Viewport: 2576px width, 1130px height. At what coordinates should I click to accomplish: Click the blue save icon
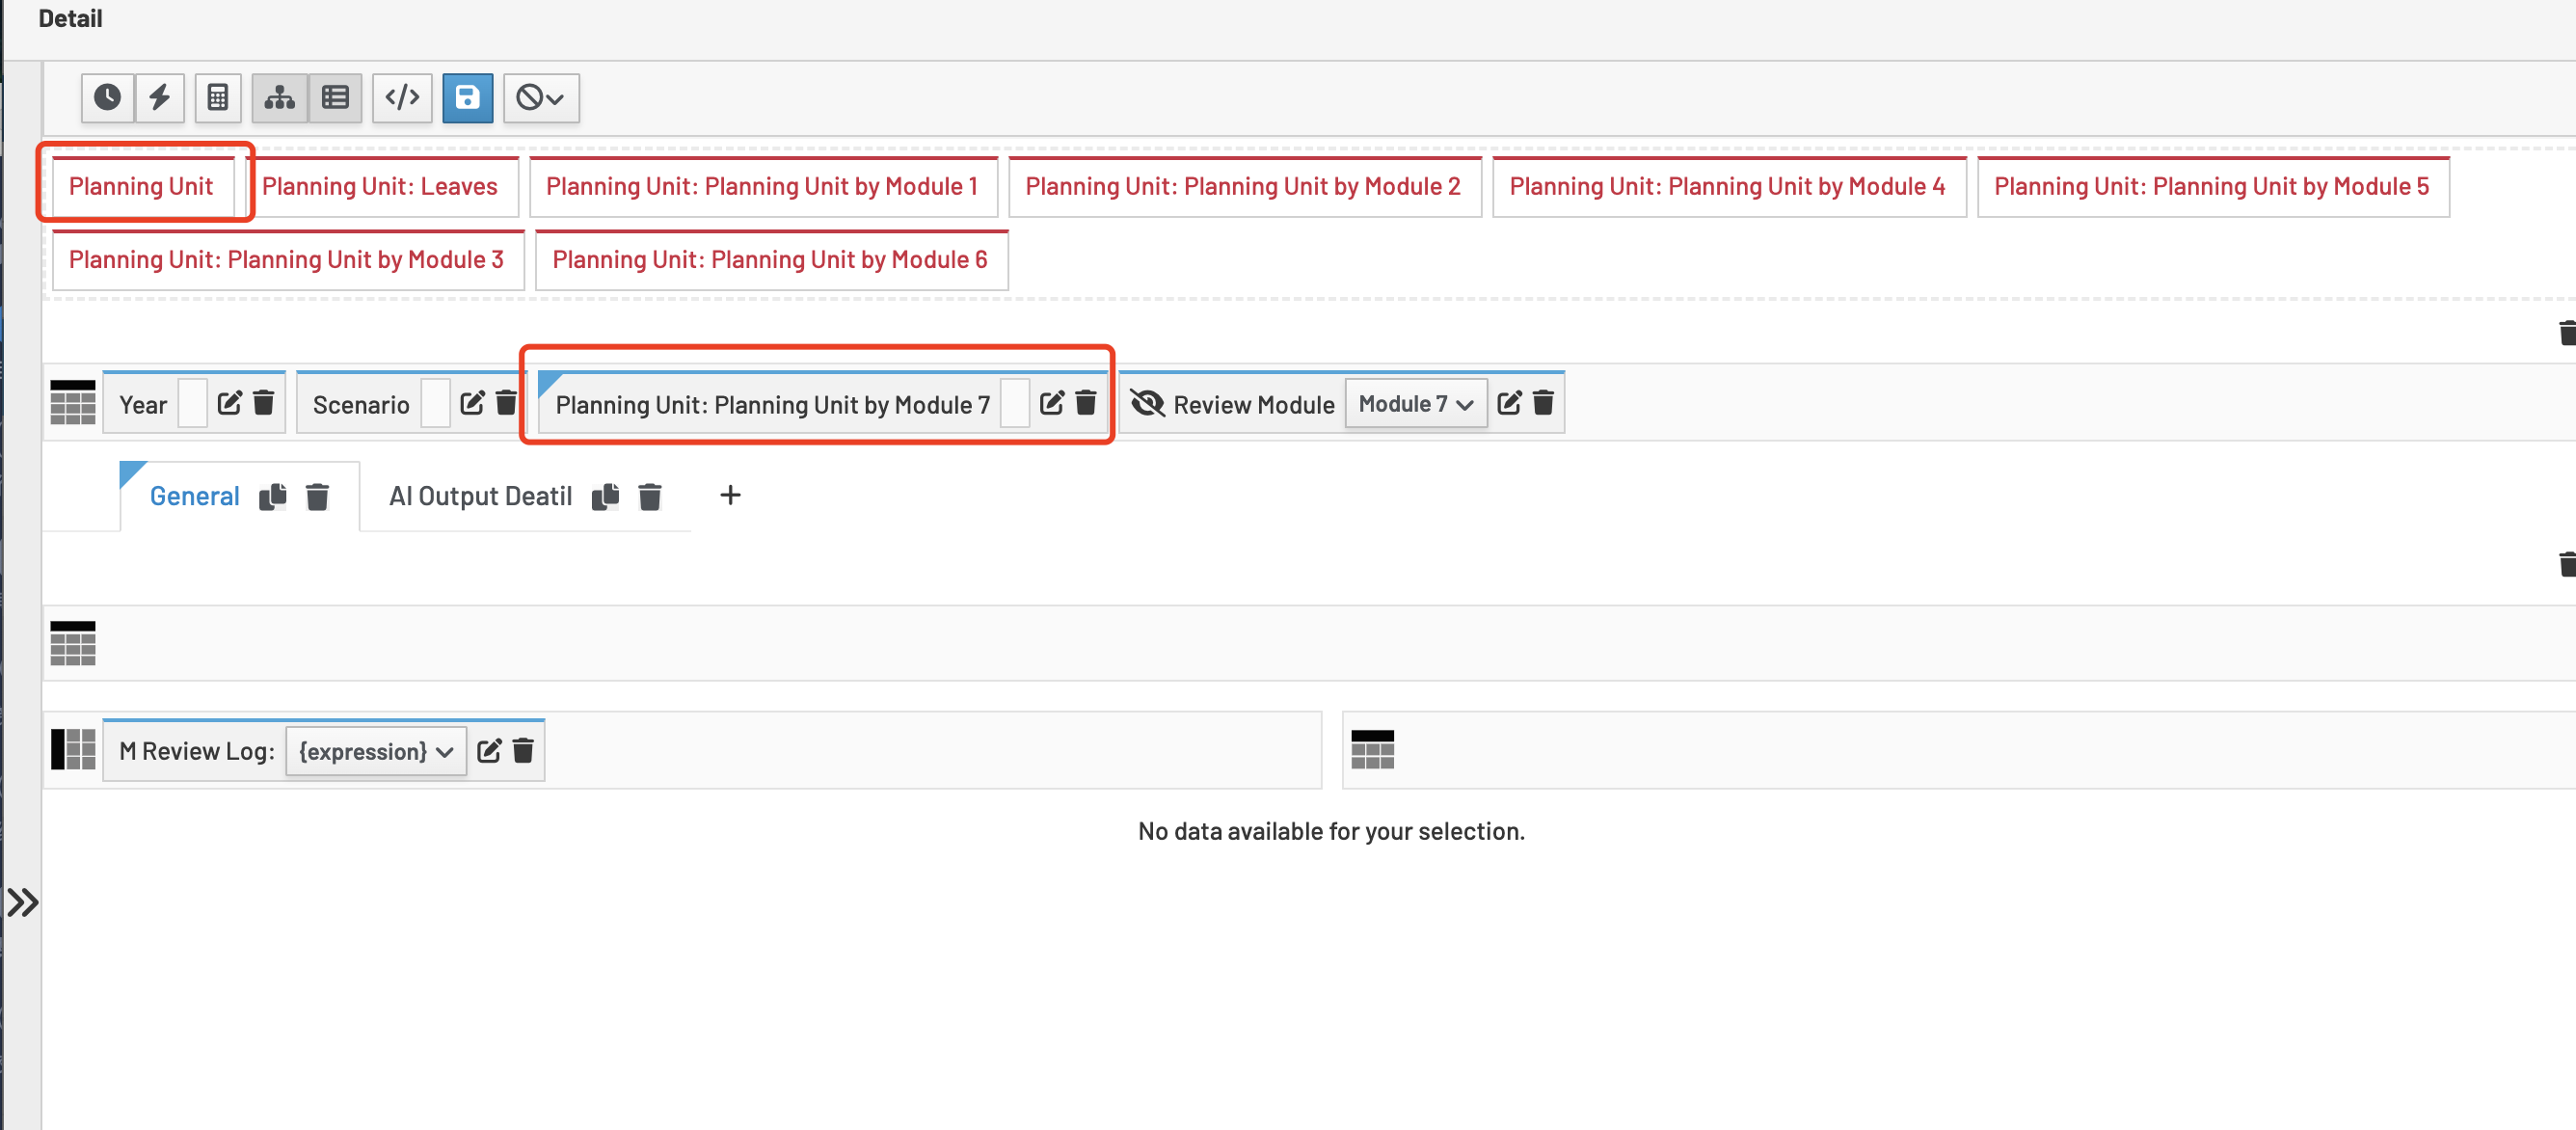pos(467,97)
